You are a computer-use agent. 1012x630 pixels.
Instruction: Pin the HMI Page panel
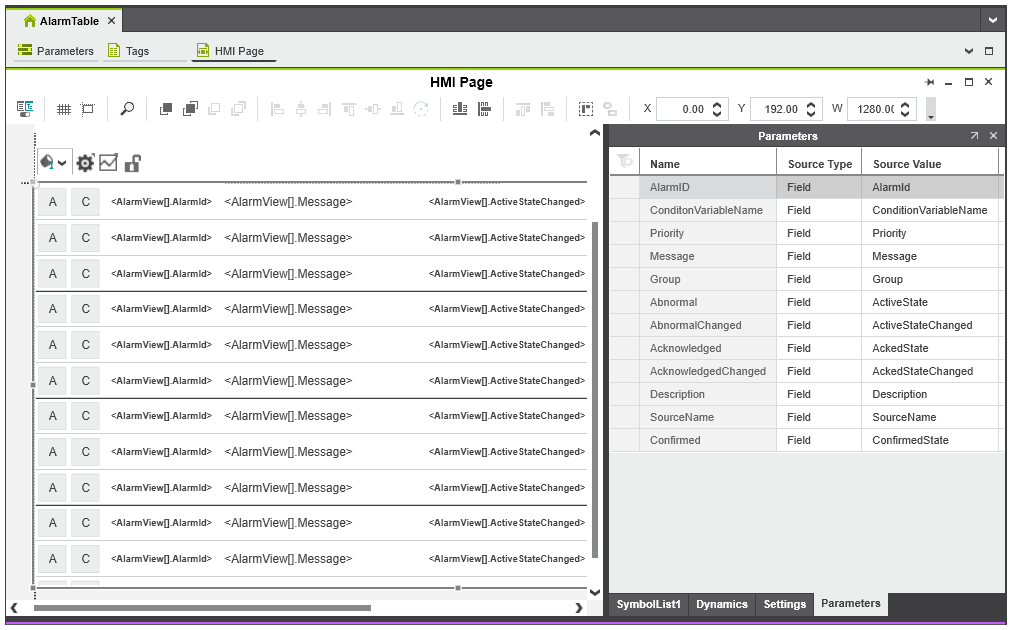click(930, 82)
